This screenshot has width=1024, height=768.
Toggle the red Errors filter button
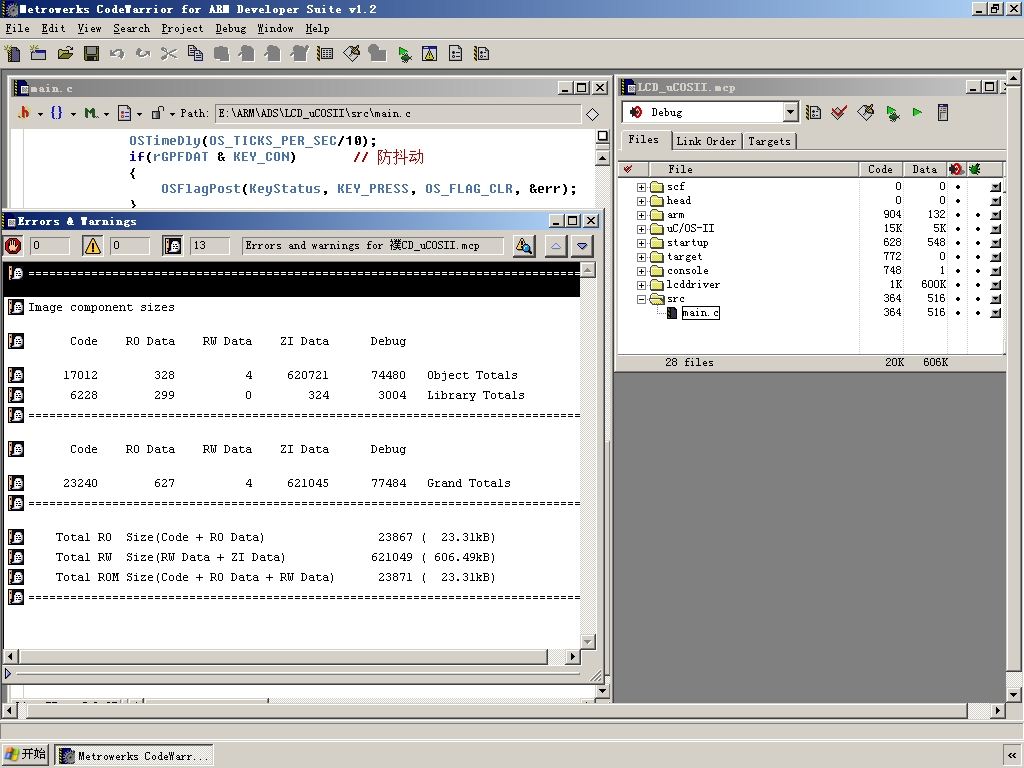[x=13, y=246]
